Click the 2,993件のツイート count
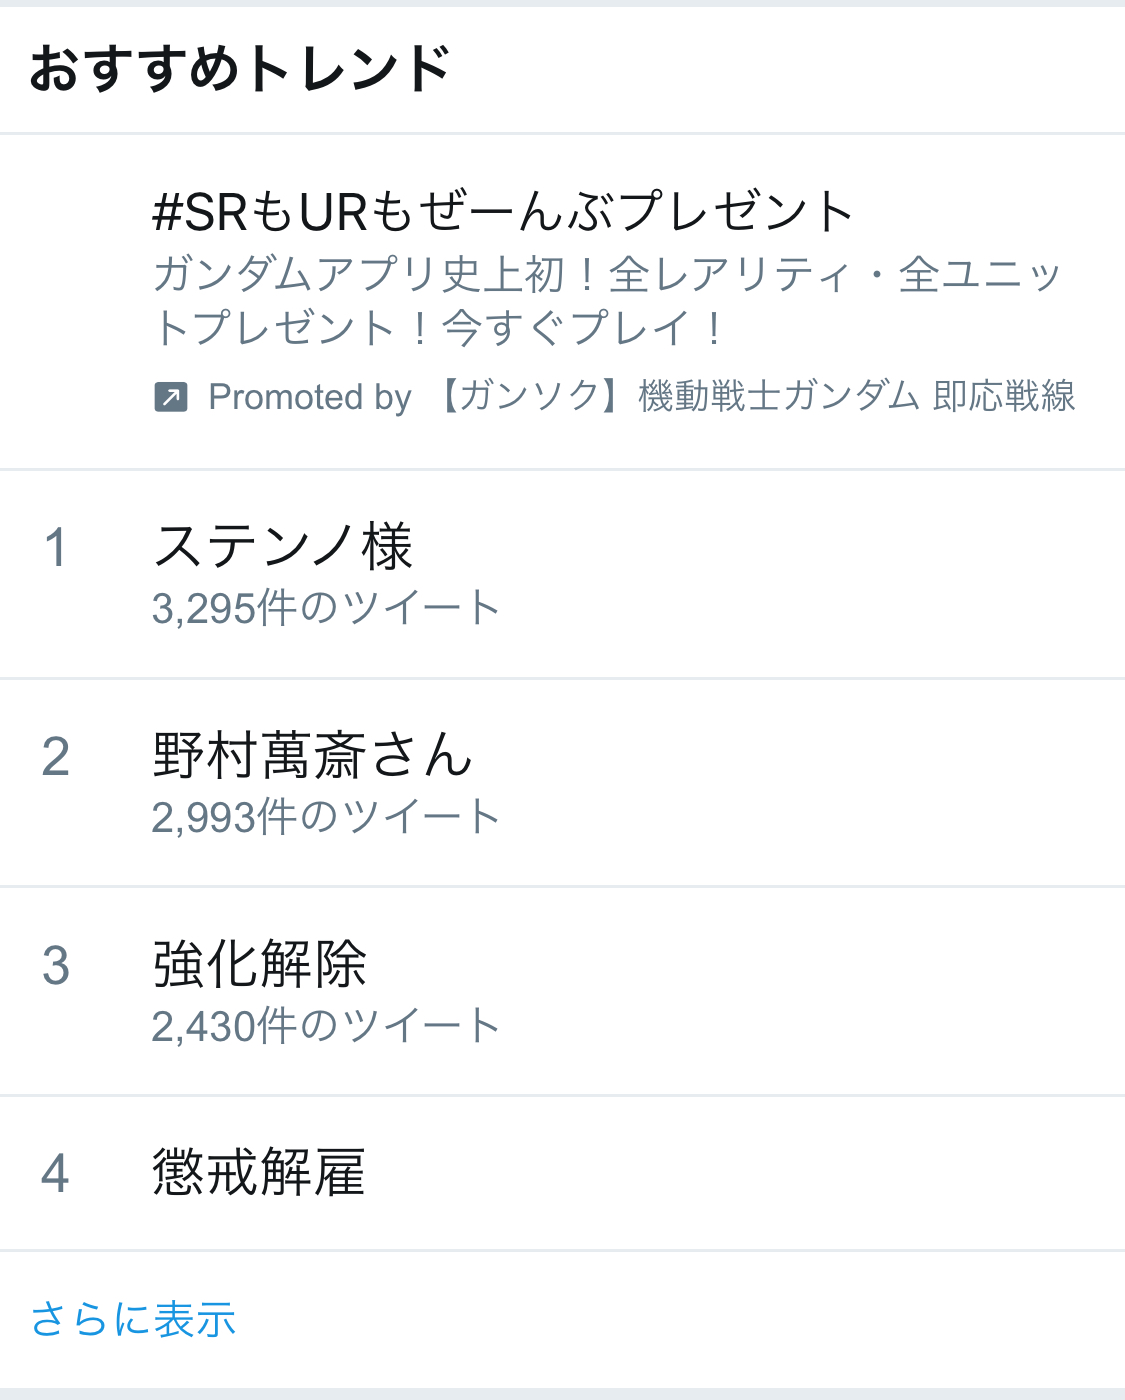This screenshot has height=1400, width=1125. 326,817
